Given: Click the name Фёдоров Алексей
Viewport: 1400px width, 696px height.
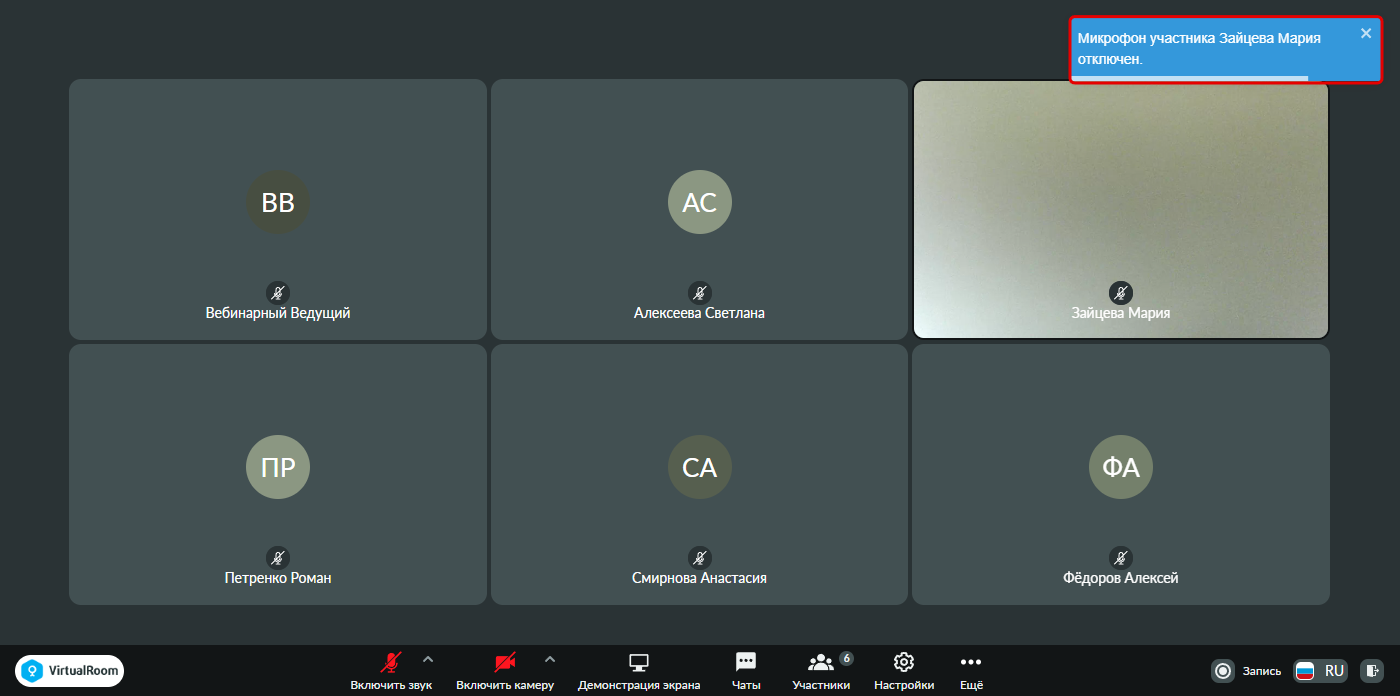Looking at the screenshot, I should click(1121, 578).
